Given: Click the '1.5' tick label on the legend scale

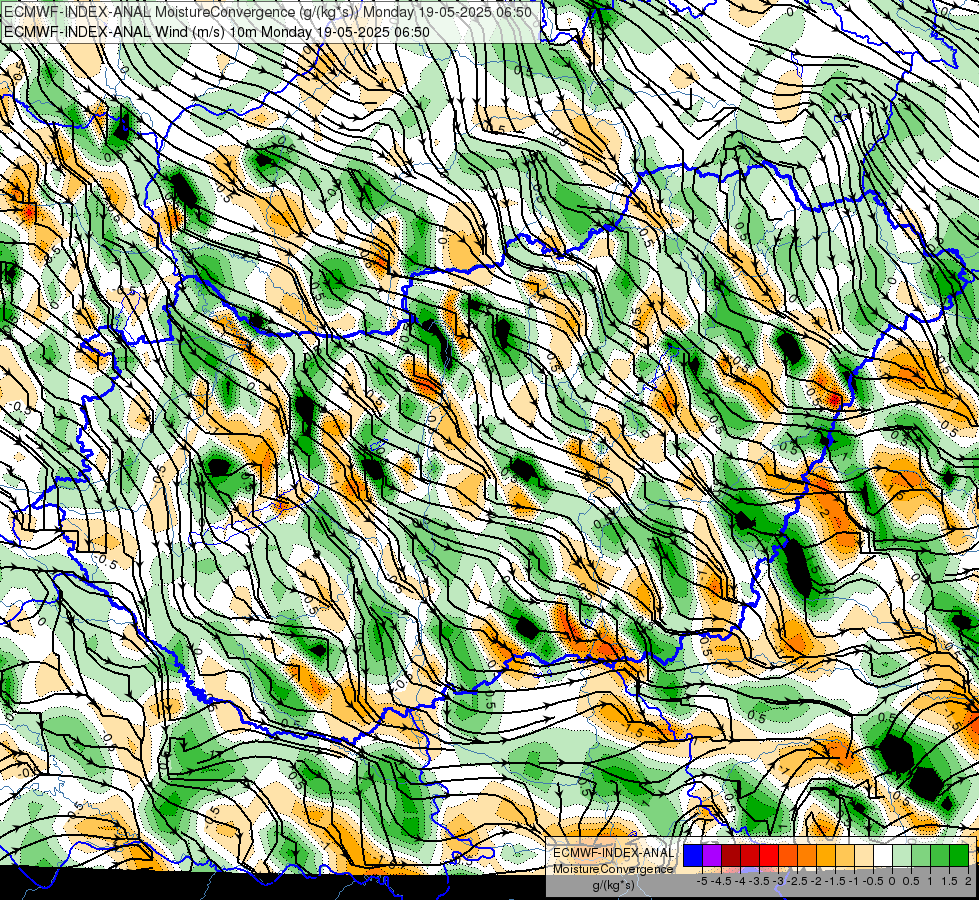Looking at the screenshot, I should pyautogui.click(x=949, y=881).
